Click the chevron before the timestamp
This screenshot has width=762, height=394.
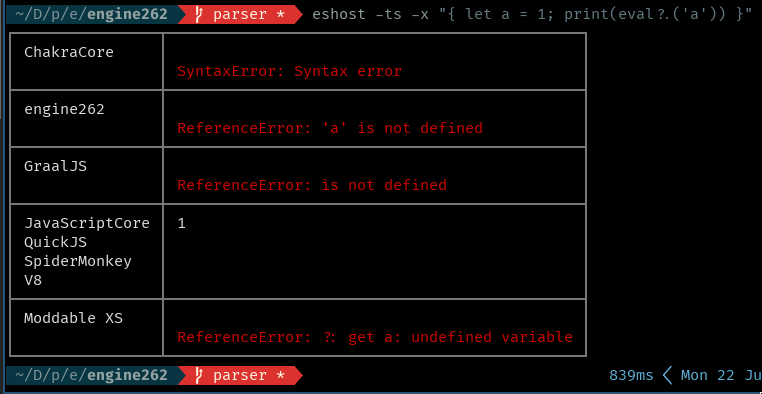pyautogui.click(x=667, y=376)
